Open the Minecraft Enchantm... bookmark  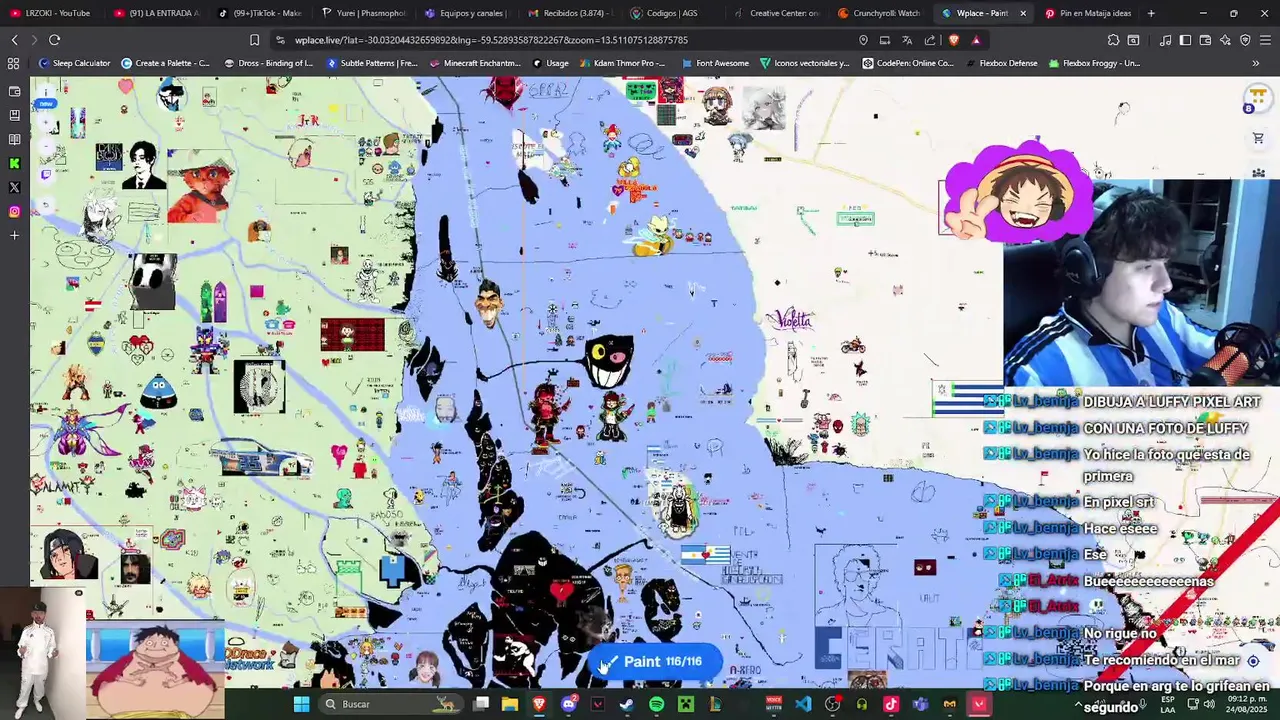pos(475,63)
